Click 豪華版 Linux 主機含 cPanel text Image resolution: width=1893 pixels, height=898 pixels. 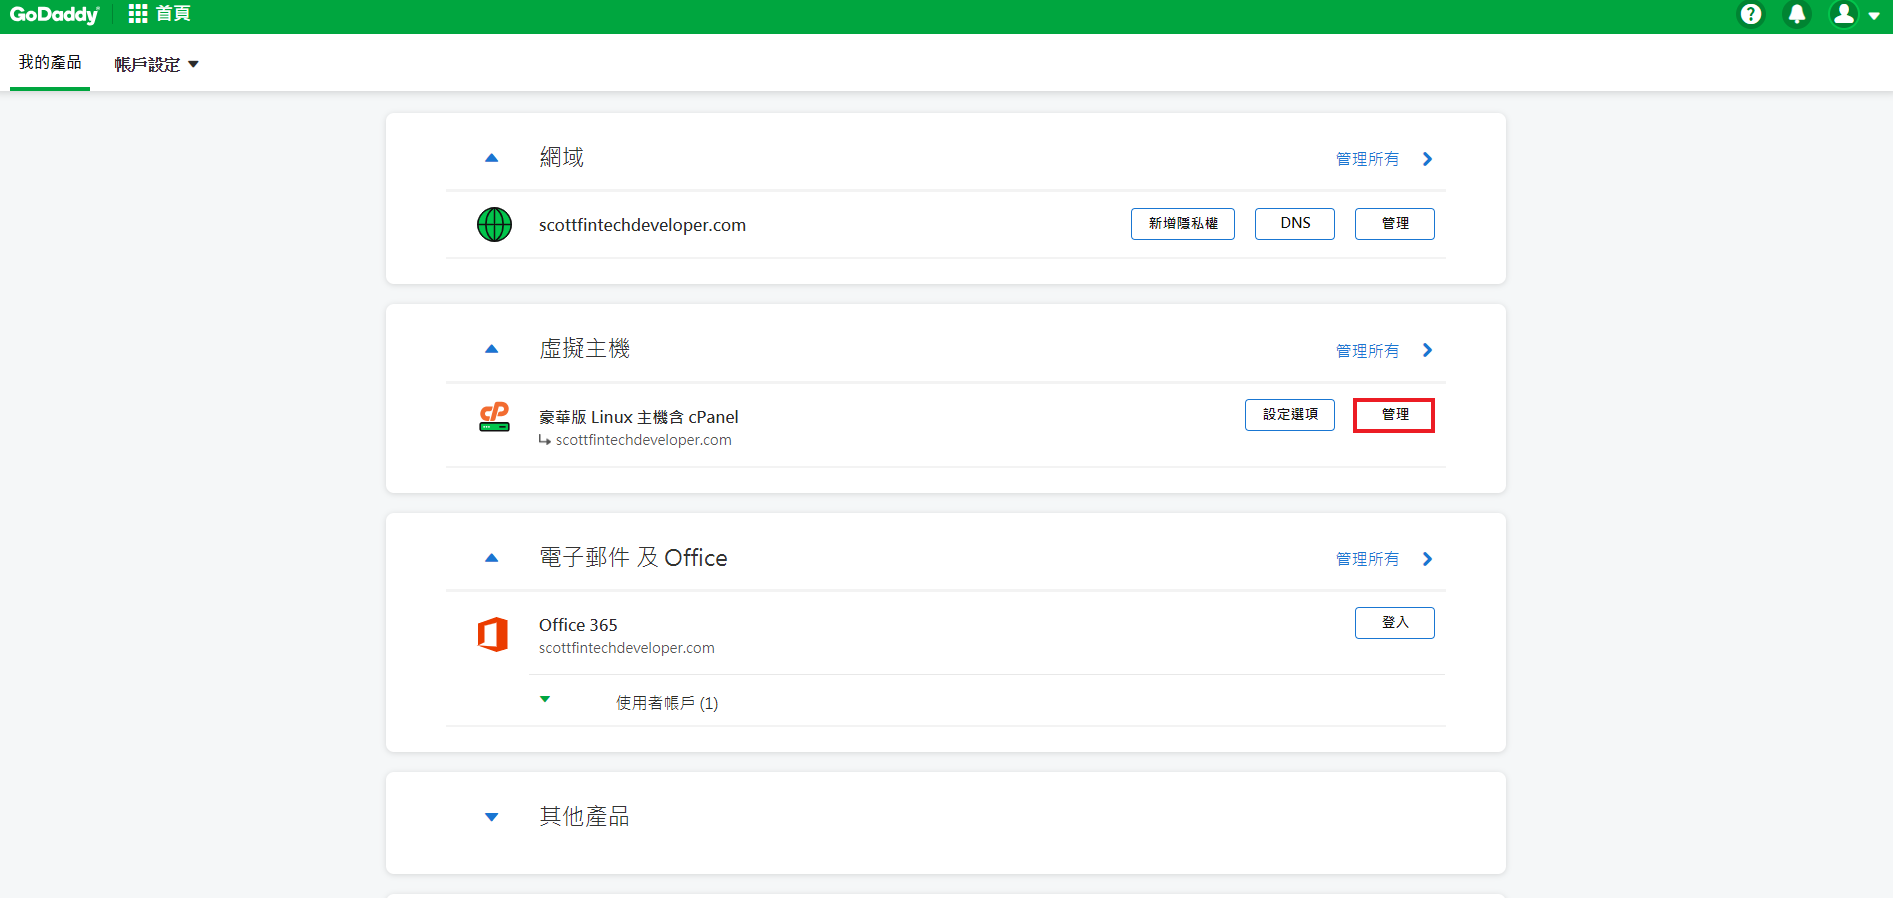click(638, 417)
